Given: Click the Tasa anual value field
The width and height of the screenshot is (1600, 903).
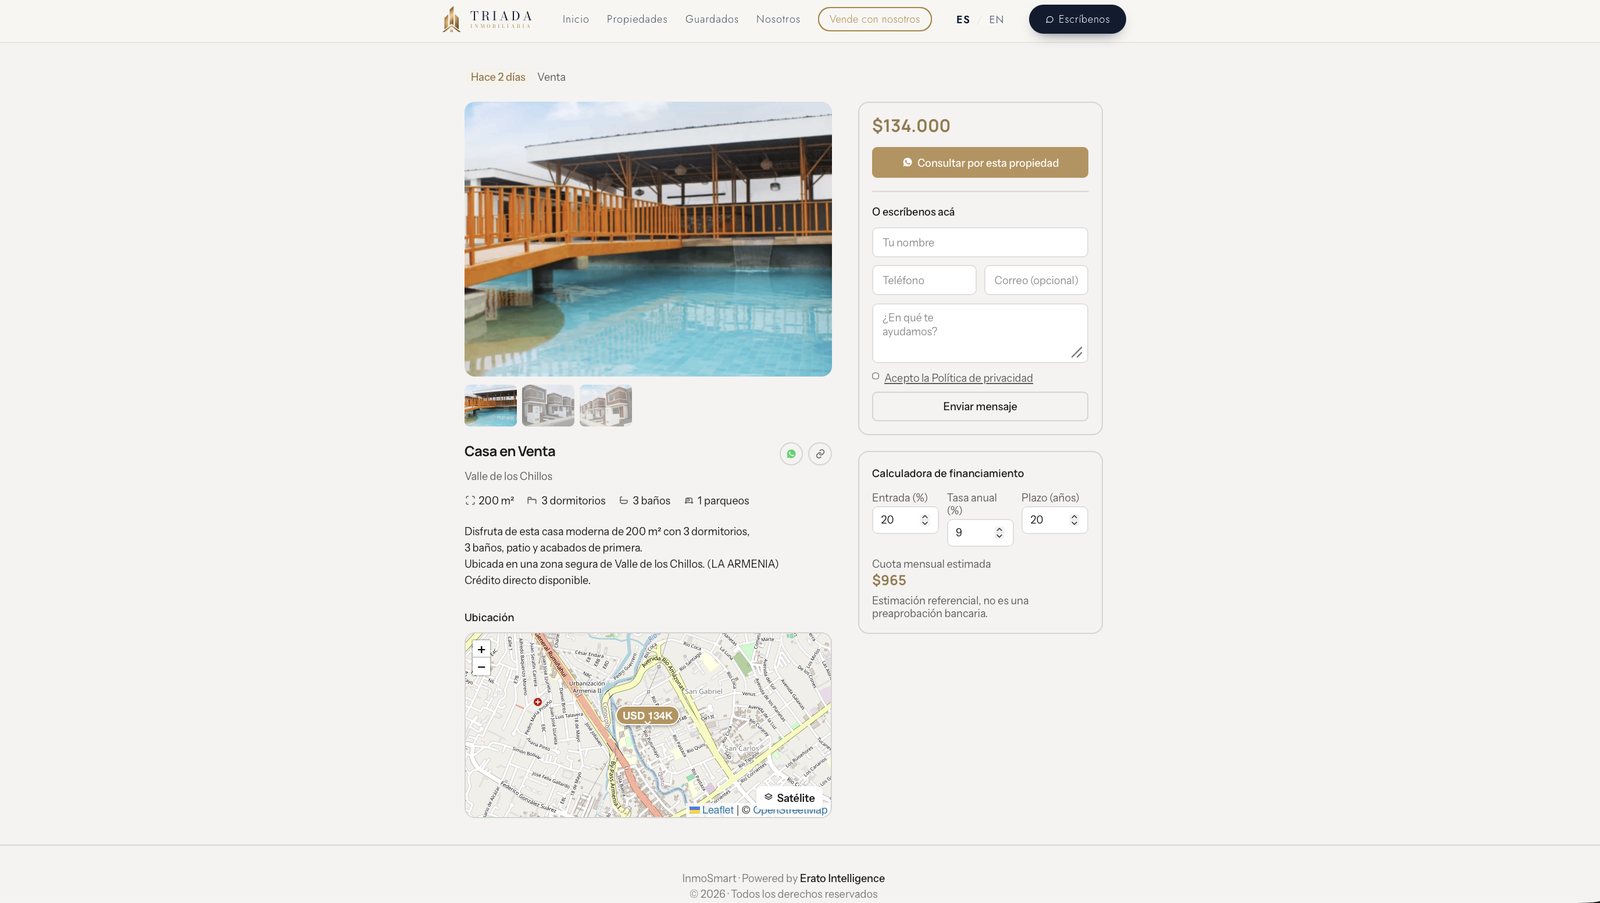Looking at the screenshot, I should pos(980,533).
